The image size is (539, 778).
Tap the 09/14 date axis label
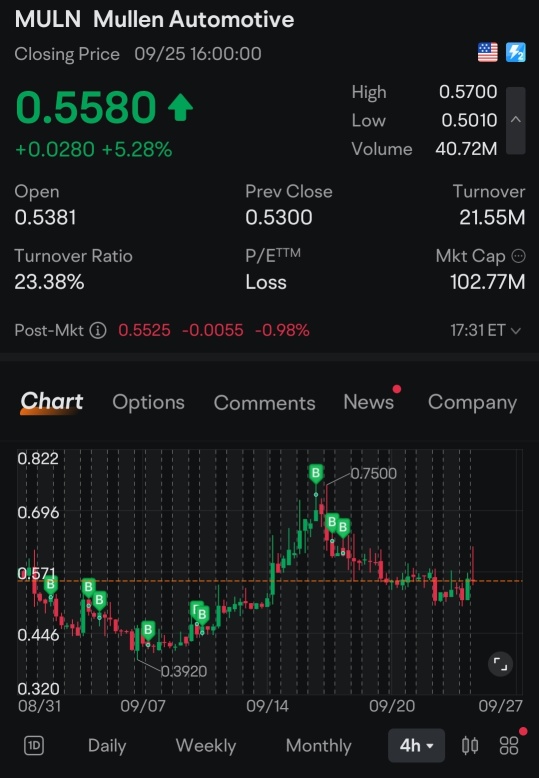pyautogui.click(x=268, y=706)
